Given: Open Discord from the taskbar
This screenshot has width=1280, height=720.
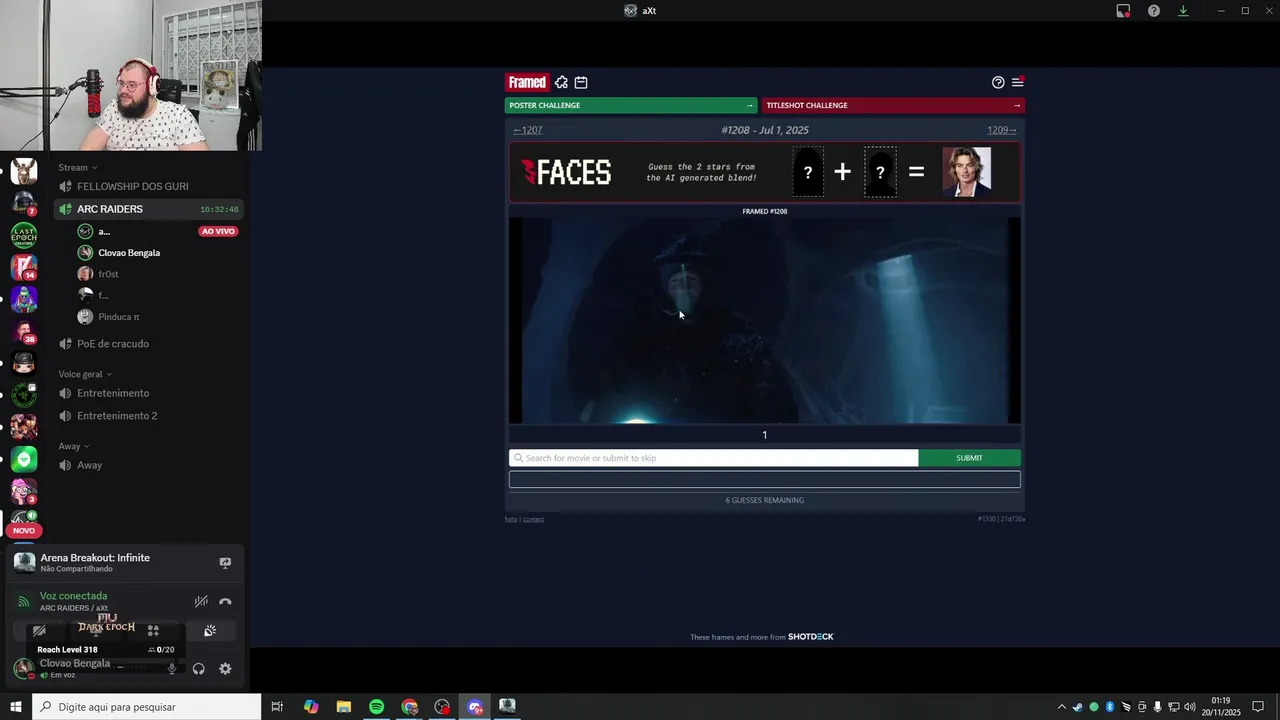Looking at the screenshot, I should pos(475,707).
